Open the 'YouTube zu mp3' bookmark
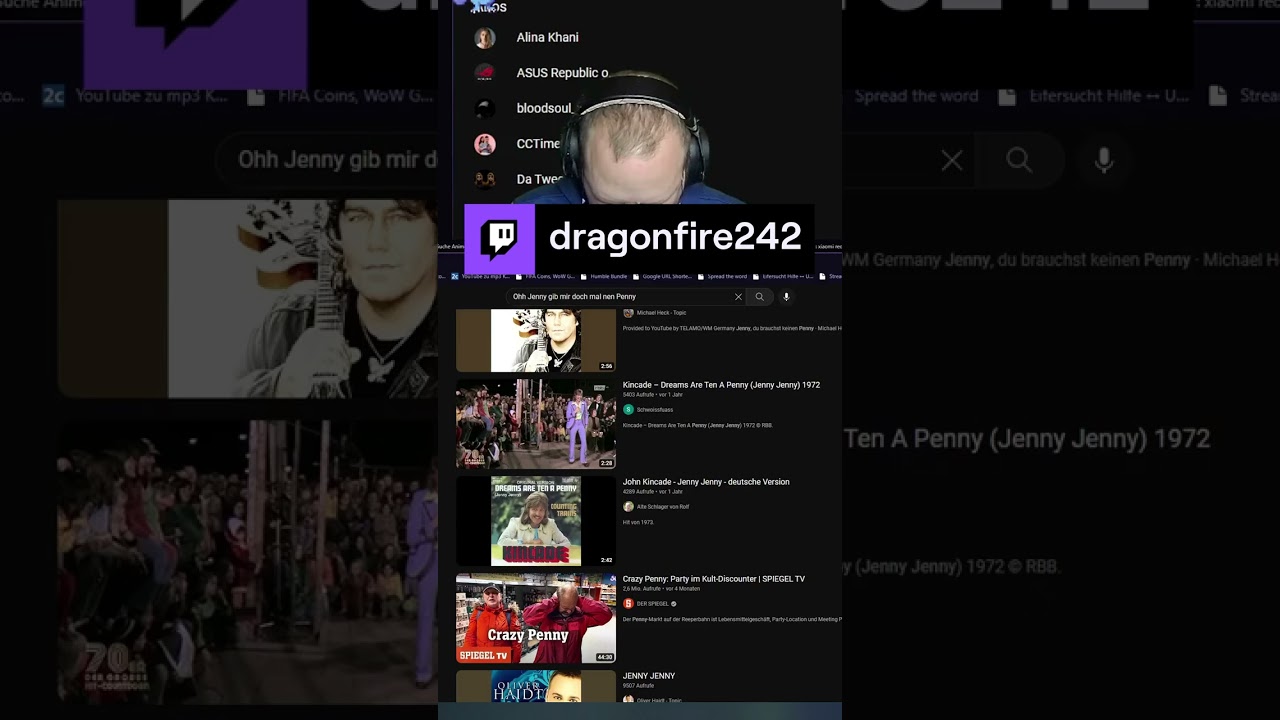 481,276
